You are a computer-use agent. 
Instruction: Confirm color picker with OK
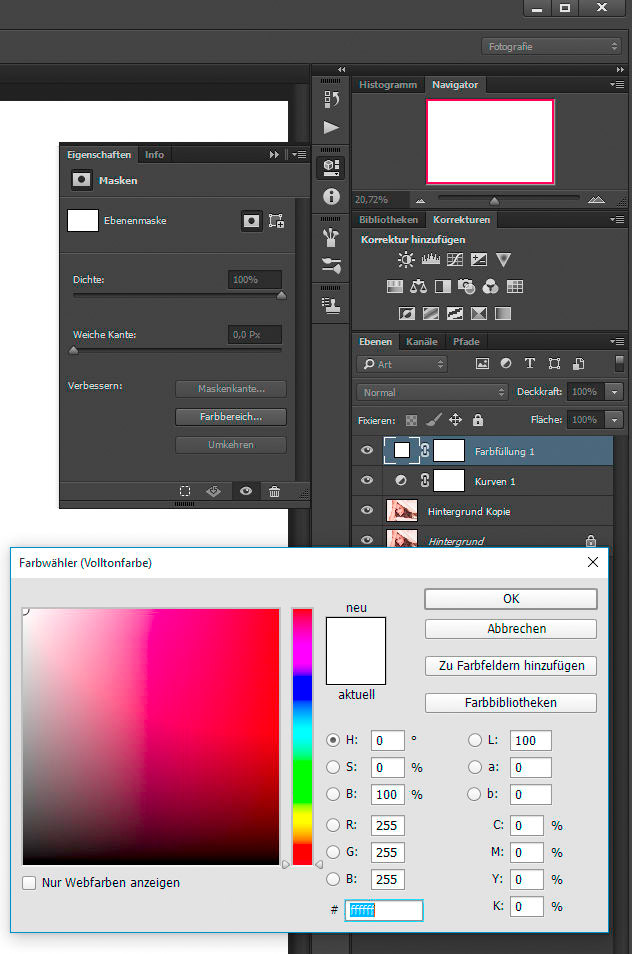[x=511, y=599]
